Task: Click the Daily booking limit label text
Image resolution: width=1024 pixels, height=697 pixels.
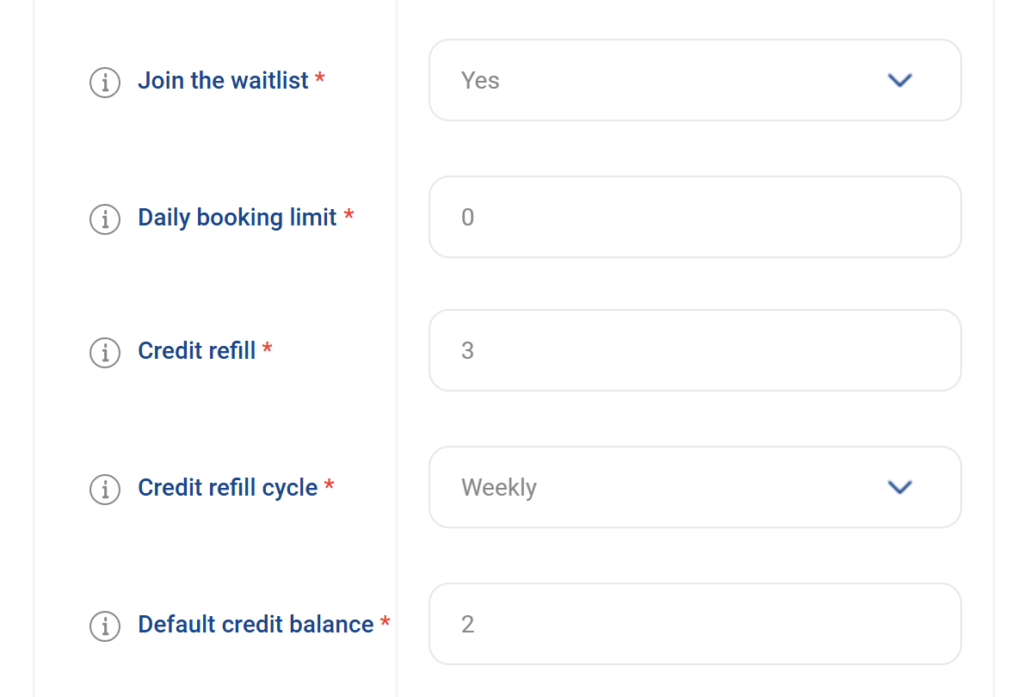Action: click(x=237, y=217)
